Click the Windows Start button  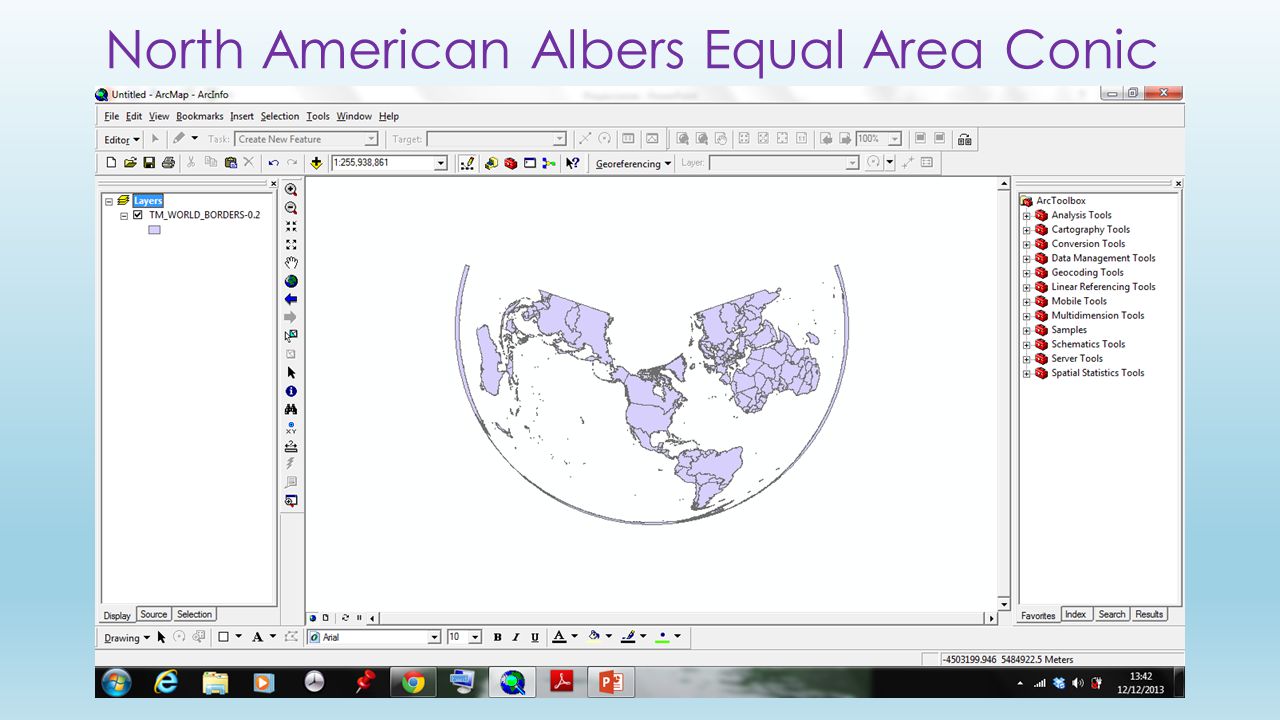click(117, 682)
